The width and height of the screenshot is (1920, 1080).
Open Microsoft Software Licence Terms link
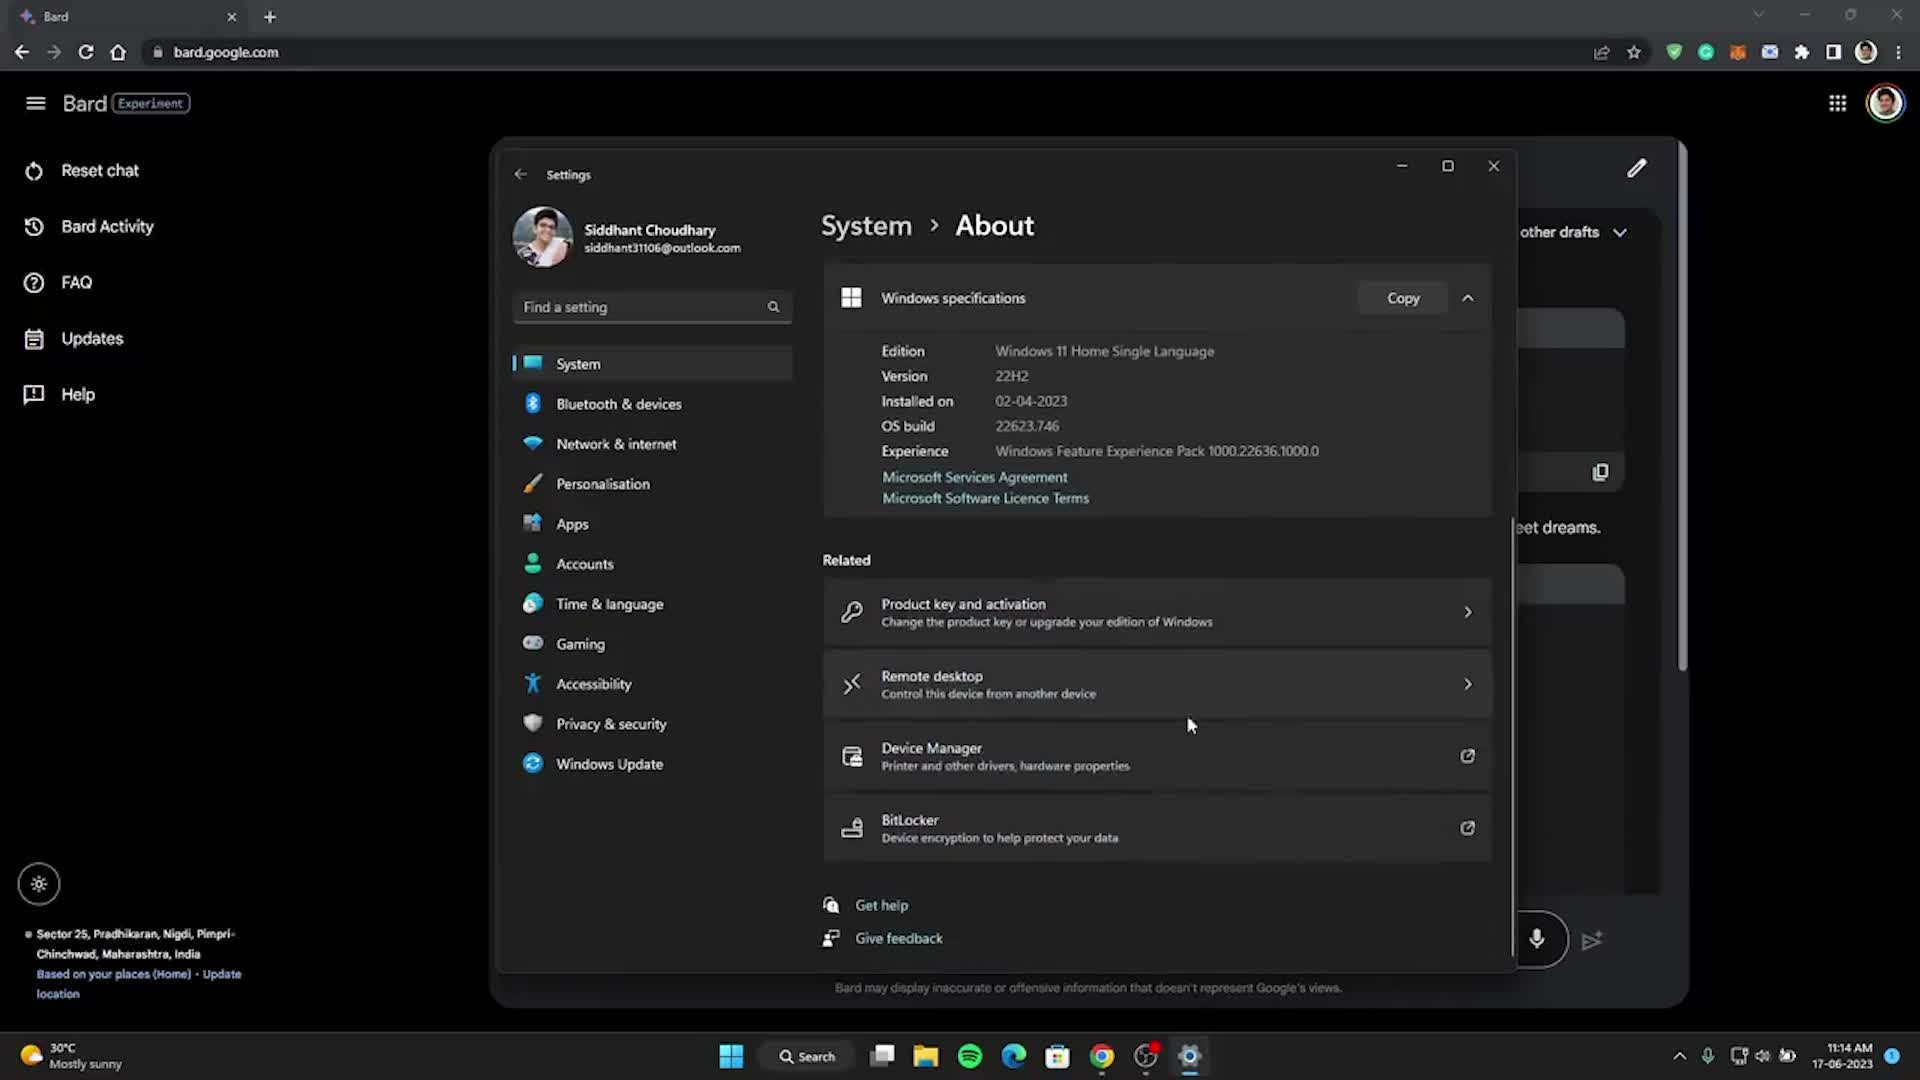(985, 498)
